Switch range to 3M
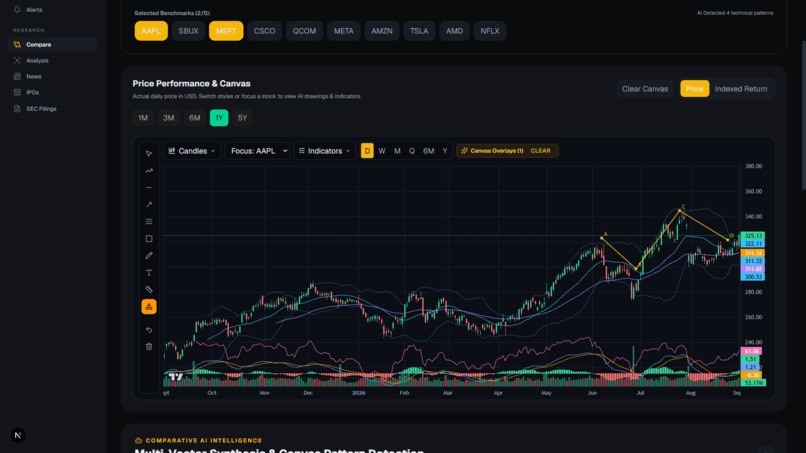Image resolution: width=806 pixels, height=453 pixels. pos(169,118)
